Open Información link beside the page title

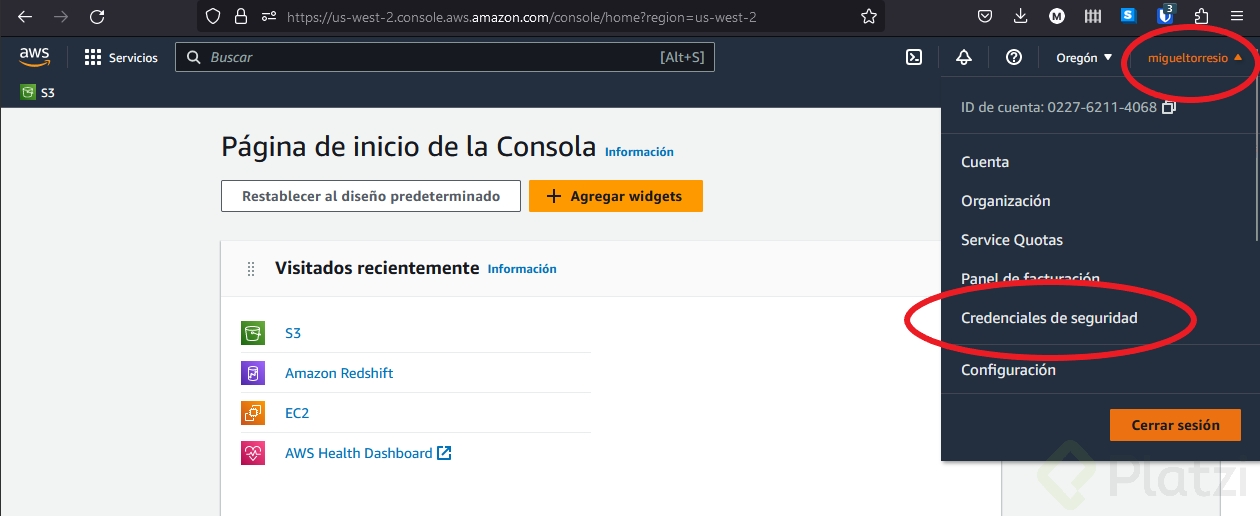[639, 152]
